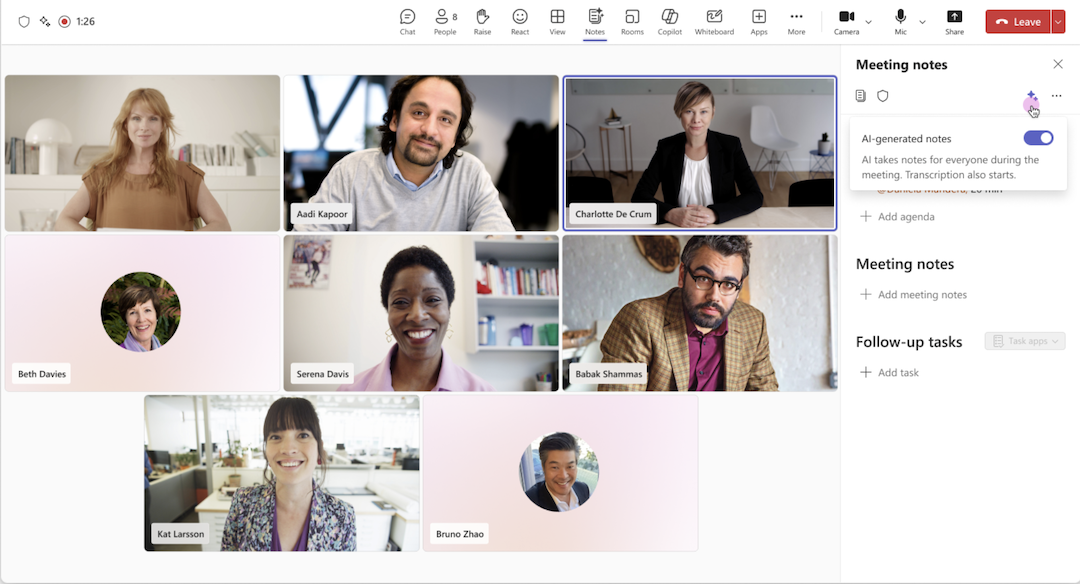Open the React emoji menu
1080x584 pixels.
click(520, 21)
